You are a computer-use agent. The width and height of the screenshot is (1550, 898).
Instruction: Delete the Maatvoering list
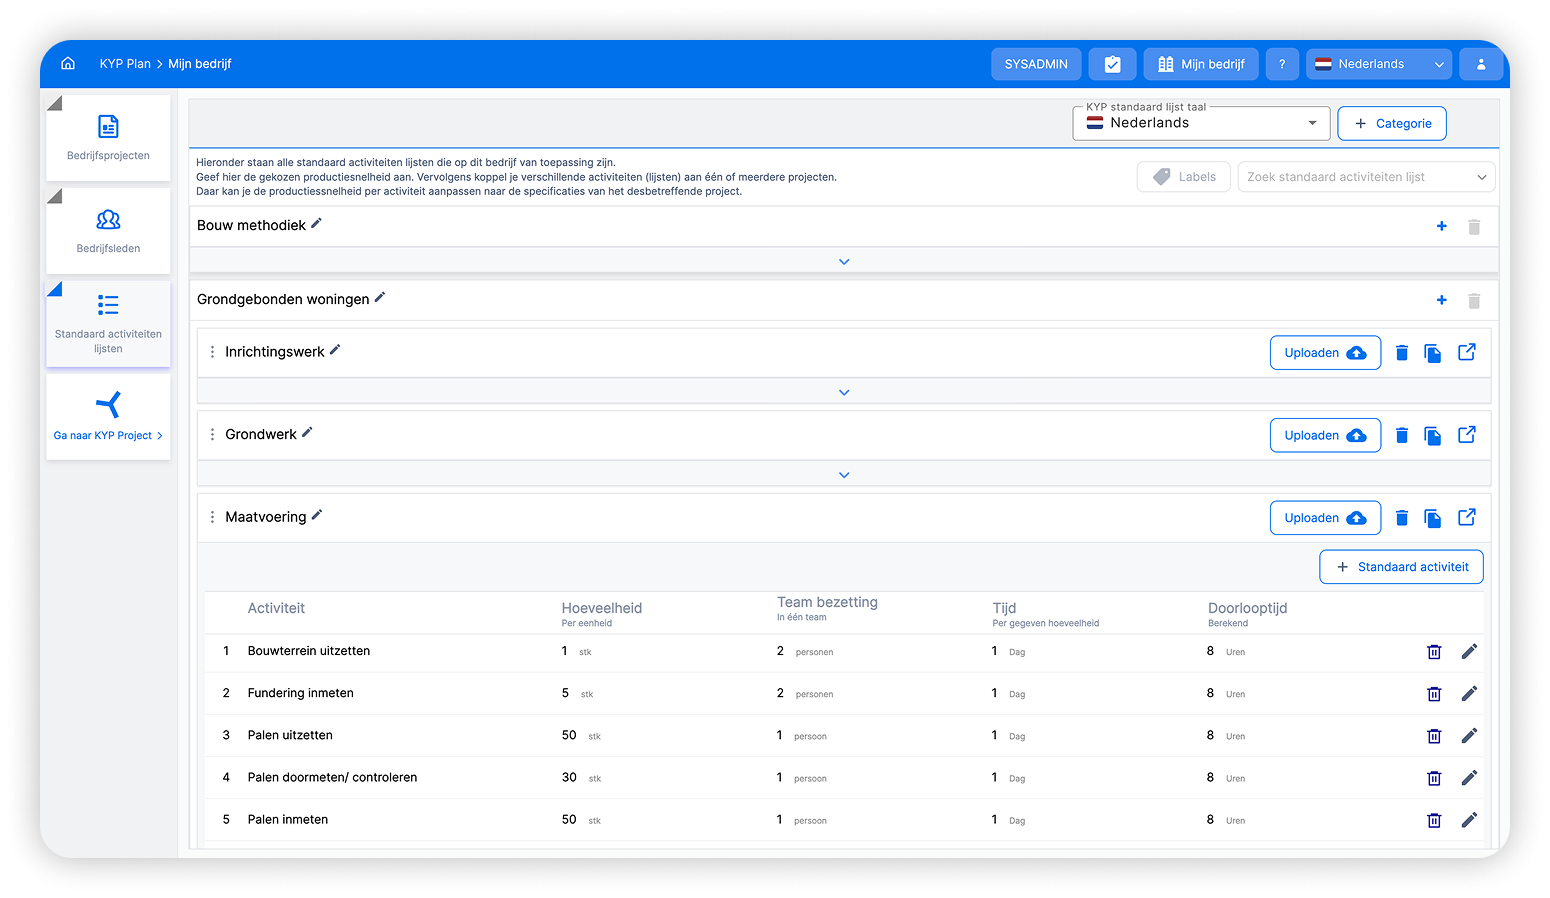click(1402, 518)
